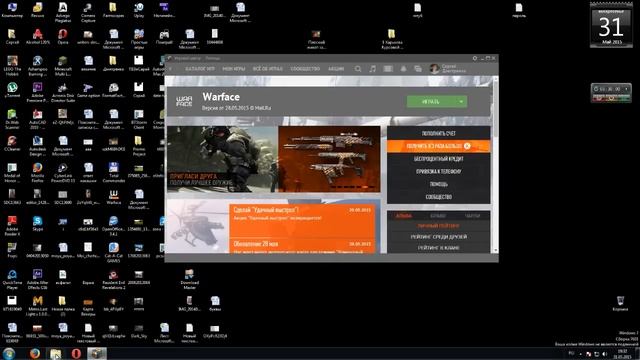Click the orange weapons promo banner
This screenshot has width=640, height=360.
click(329, 159)
